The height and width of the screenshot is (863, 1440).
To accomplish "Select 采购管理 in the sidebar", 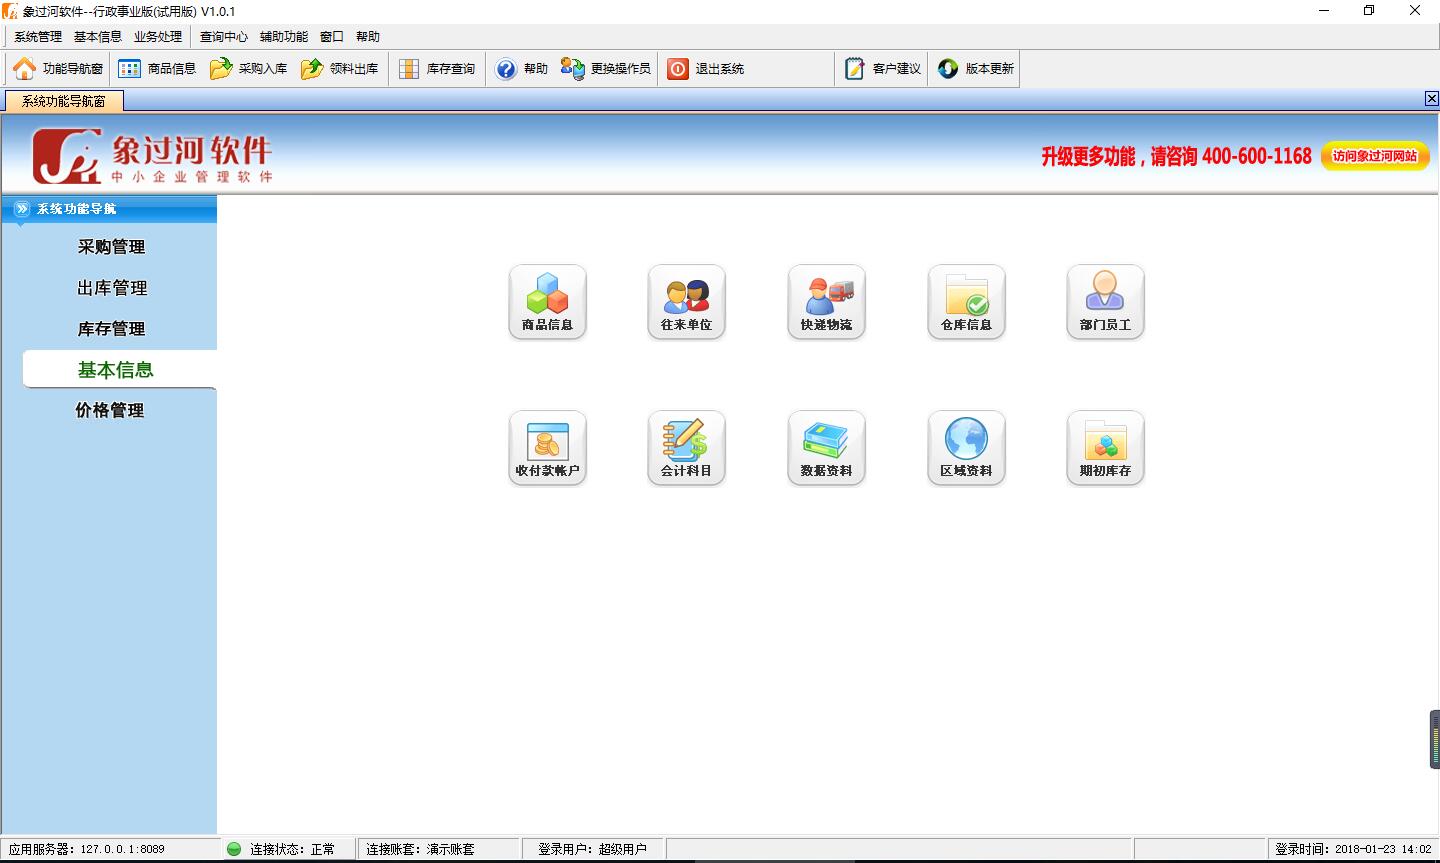I will pos(112,247).
